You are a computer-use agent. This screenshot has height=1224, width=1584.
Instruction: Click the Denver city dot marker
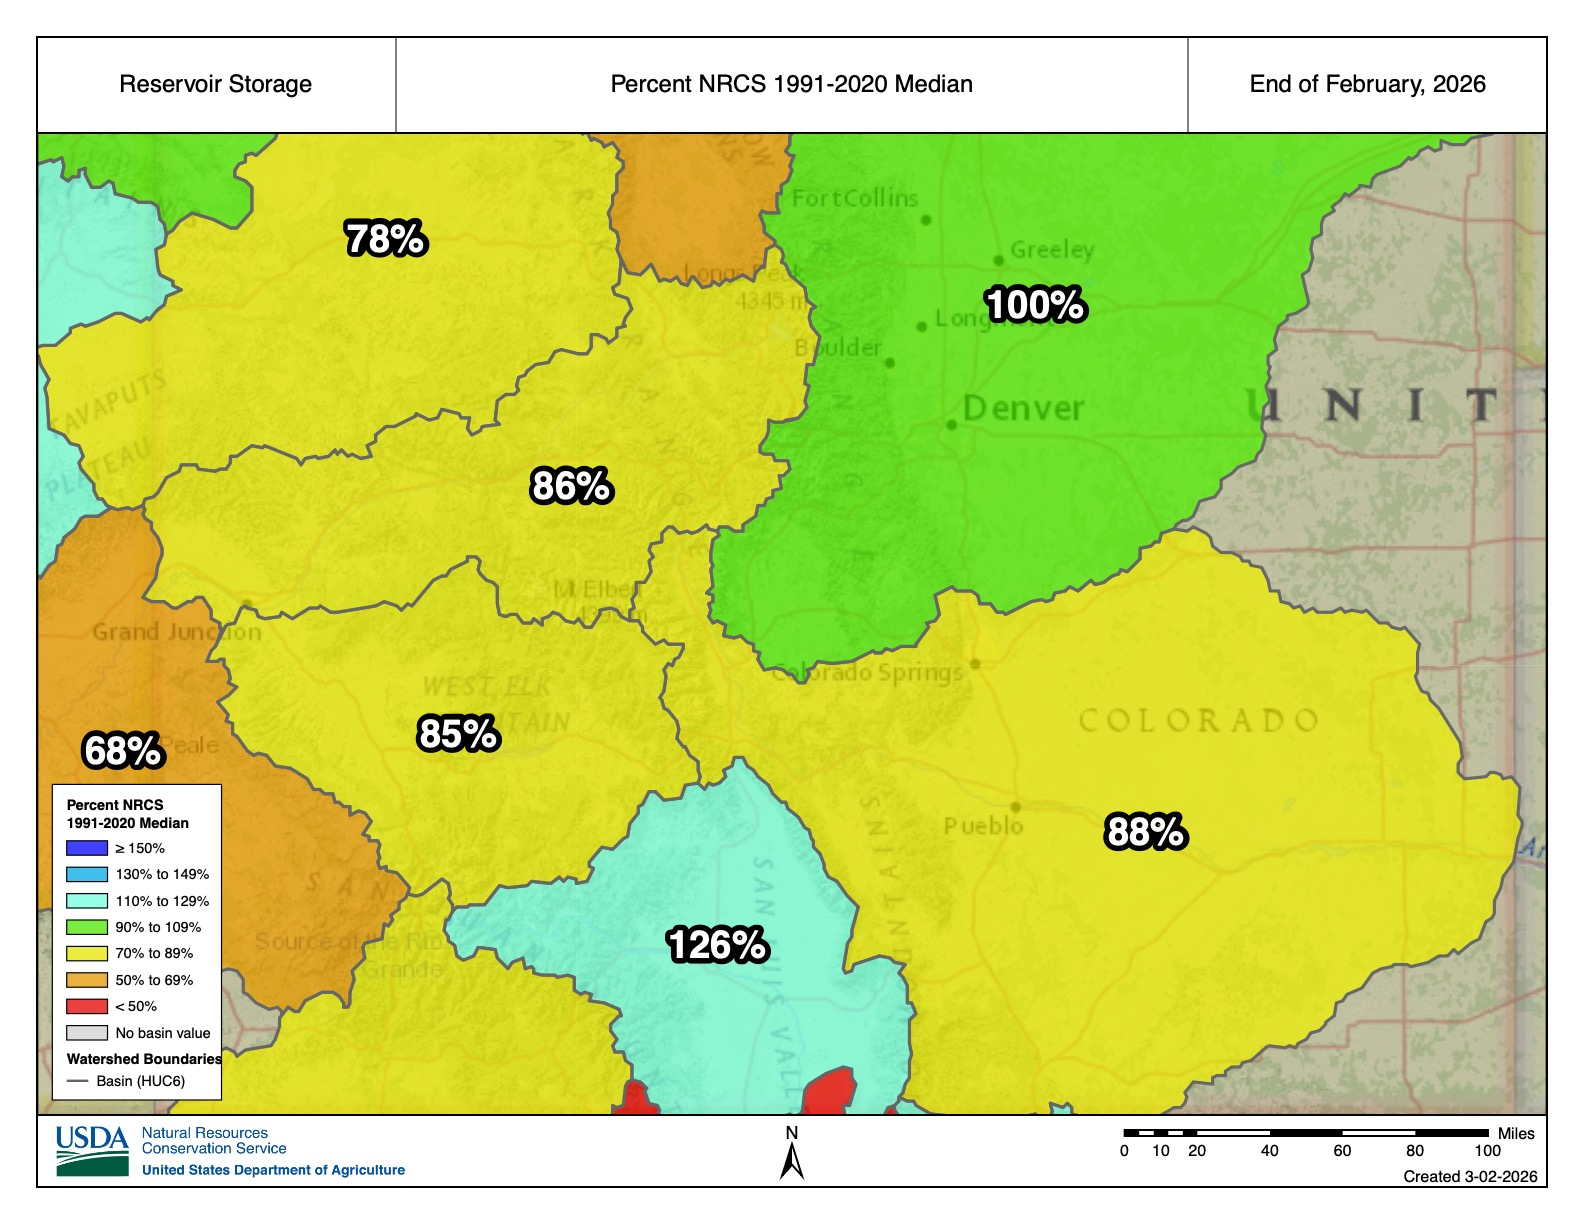[x=951, y=425]
